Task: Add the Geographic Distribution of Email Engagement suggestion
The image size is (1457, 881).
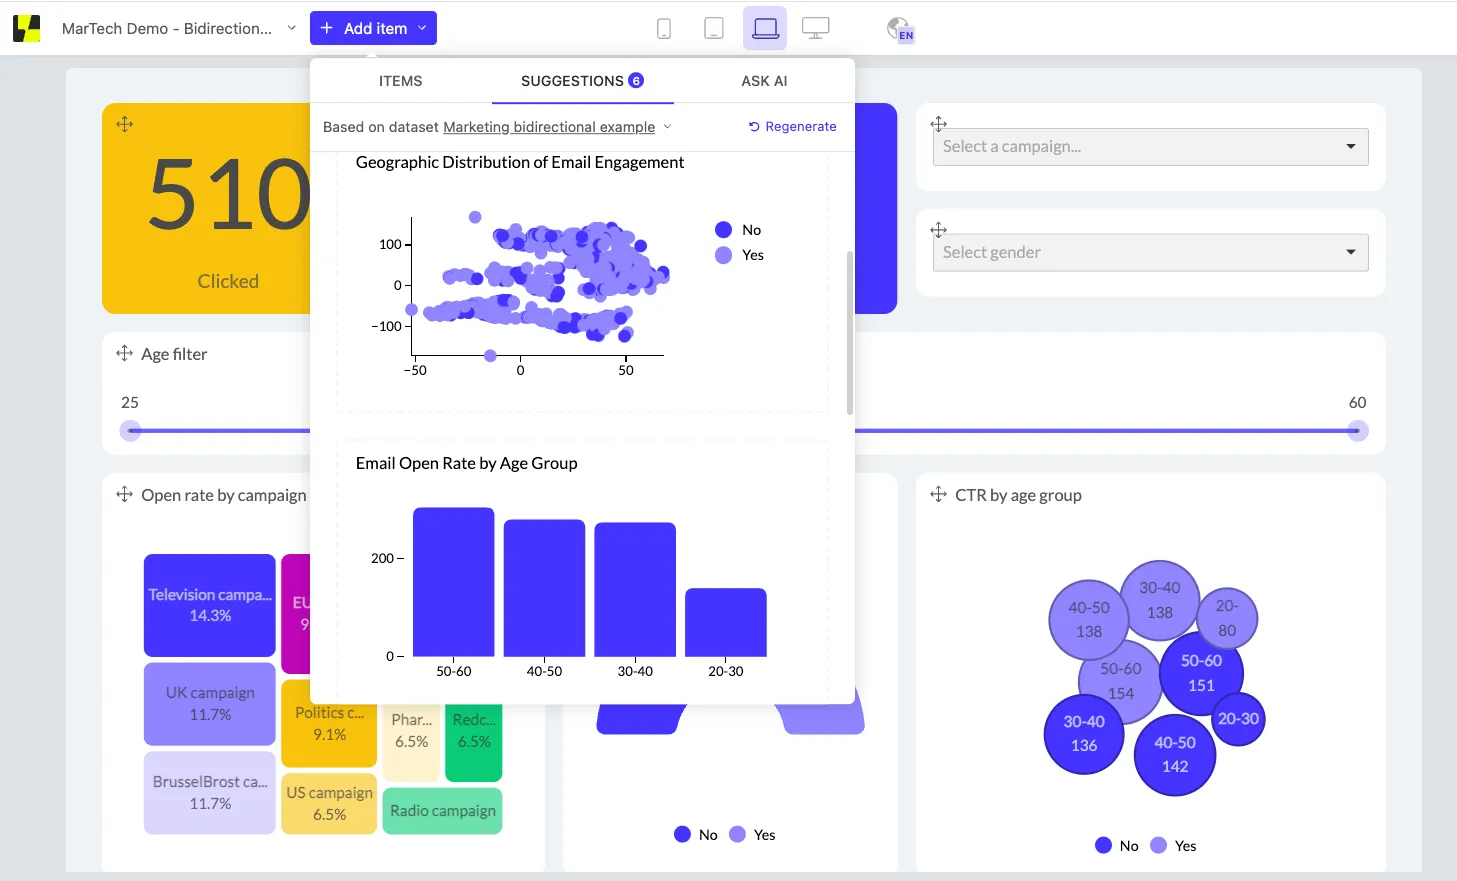Action: click(582, 280)
